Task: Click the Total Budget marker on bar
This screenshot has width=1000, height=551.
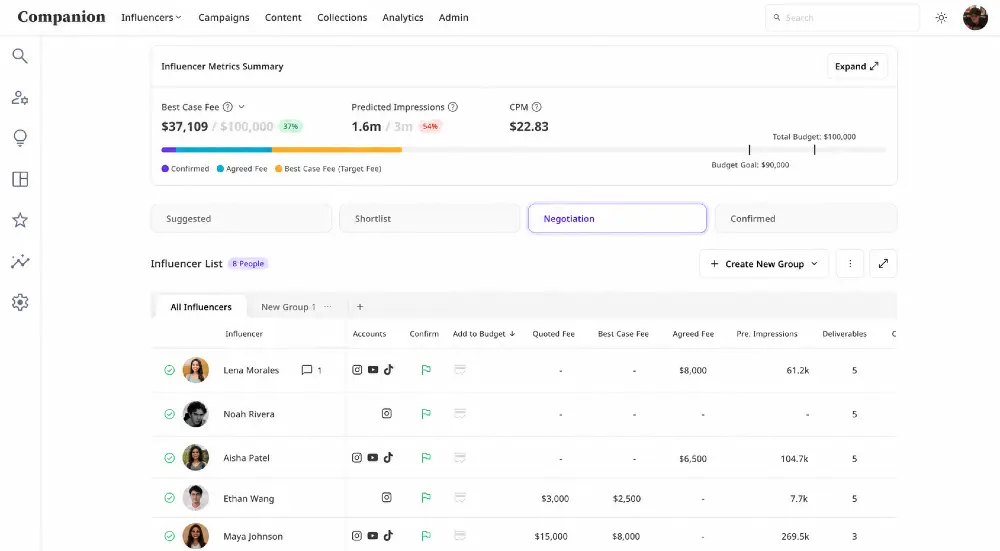Action: (x=814, y=149)
